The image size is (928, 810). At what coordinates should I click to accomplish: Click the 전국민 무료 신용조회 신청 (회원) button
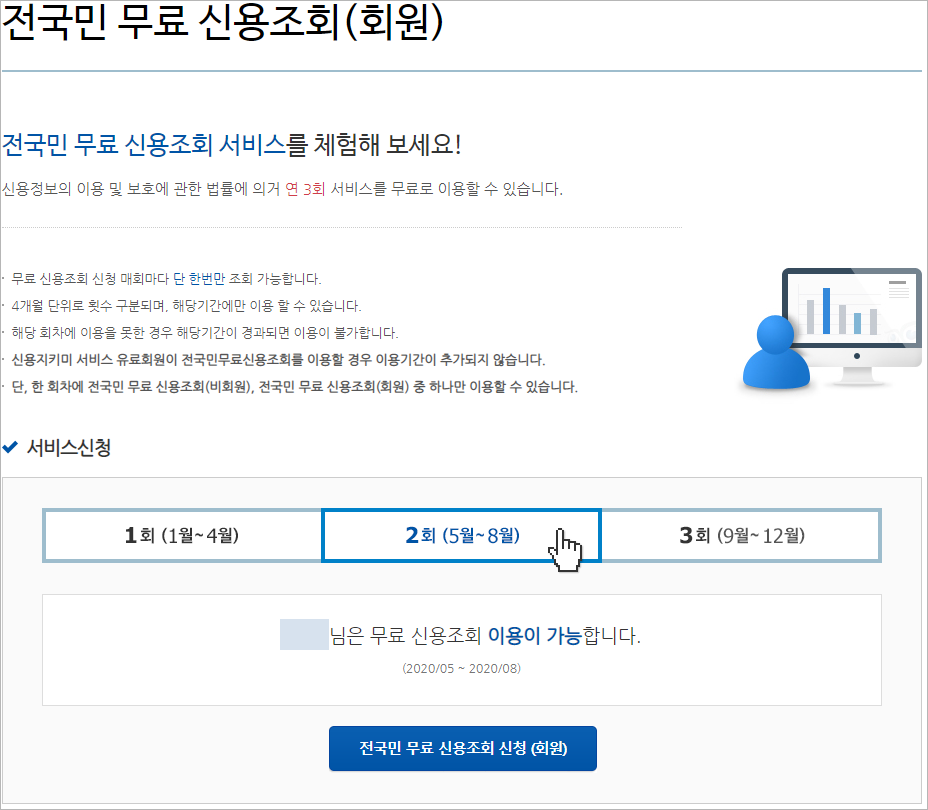[x=462, y=747]
